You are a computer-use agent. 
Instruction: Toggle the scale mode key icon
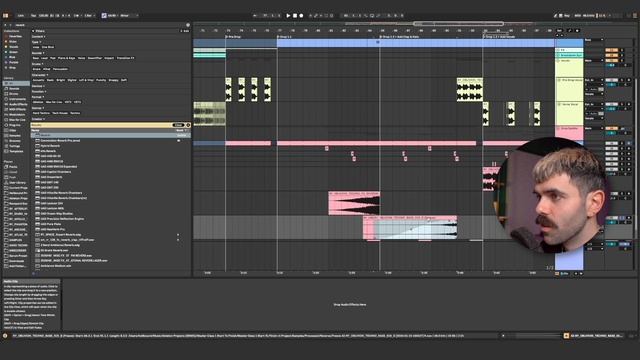pos(104,16)
